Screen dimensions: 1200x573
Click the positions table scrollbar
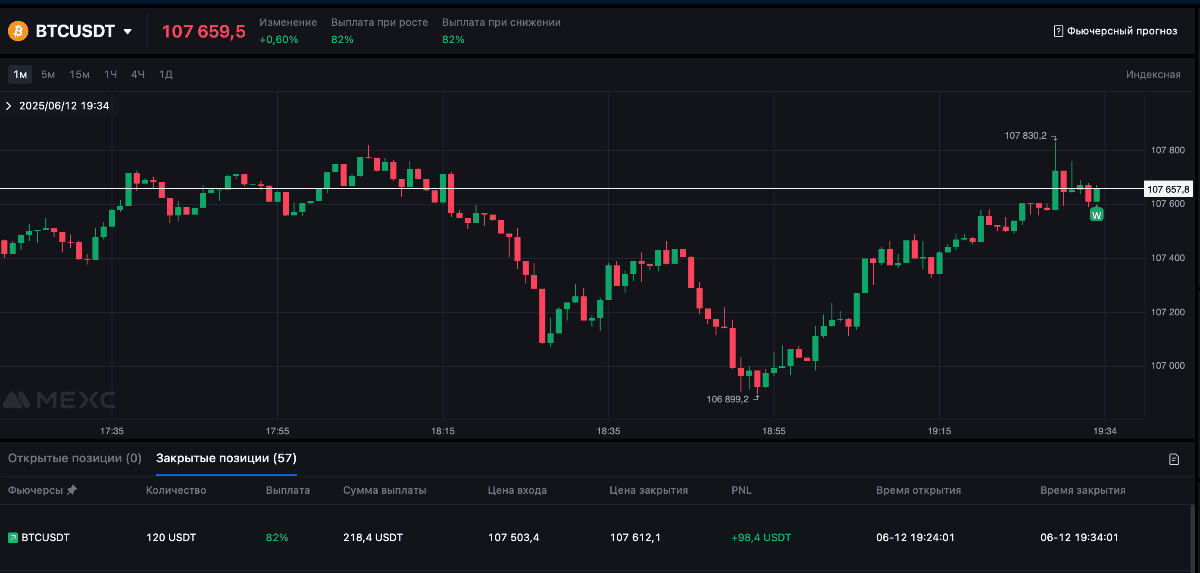[x=1191, y=537]
